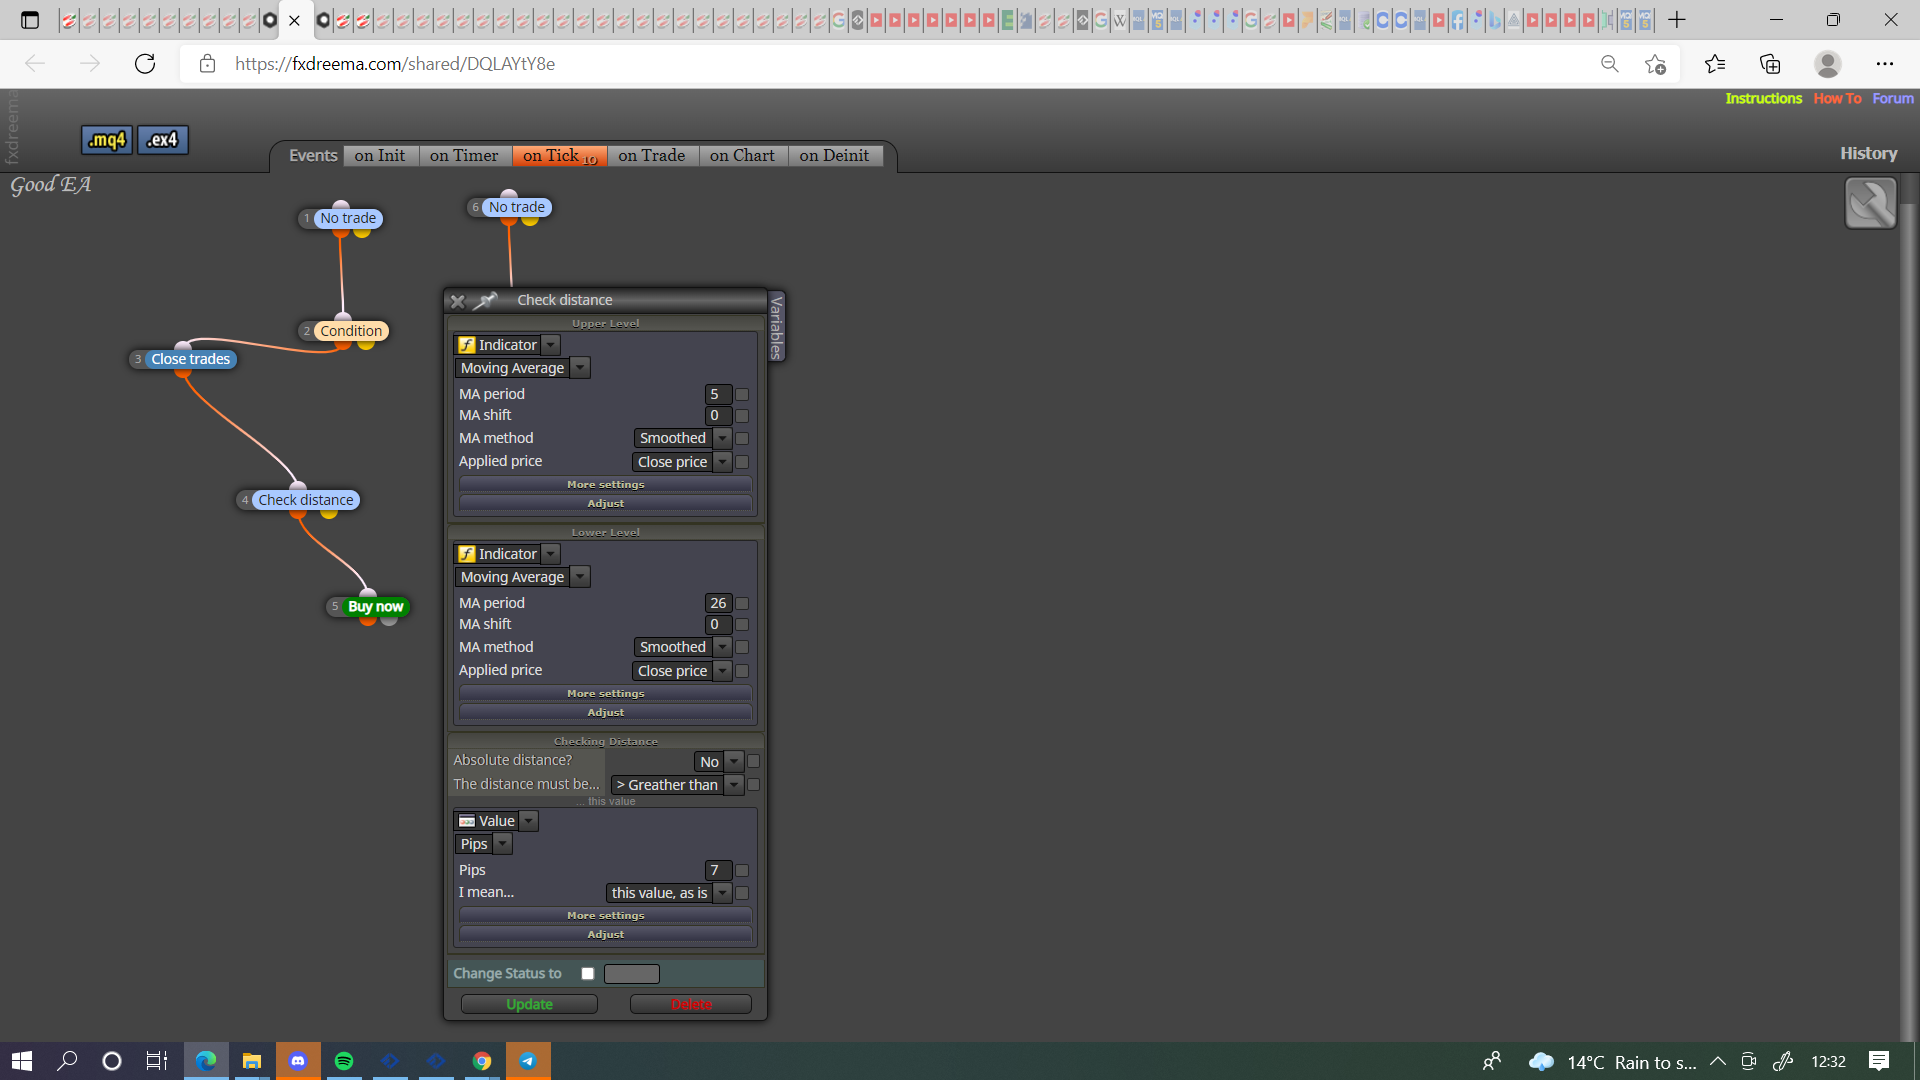View site information lock icon
Image resolution: width=1920 pixels, height=1080 pixels.
coord(207,64)
